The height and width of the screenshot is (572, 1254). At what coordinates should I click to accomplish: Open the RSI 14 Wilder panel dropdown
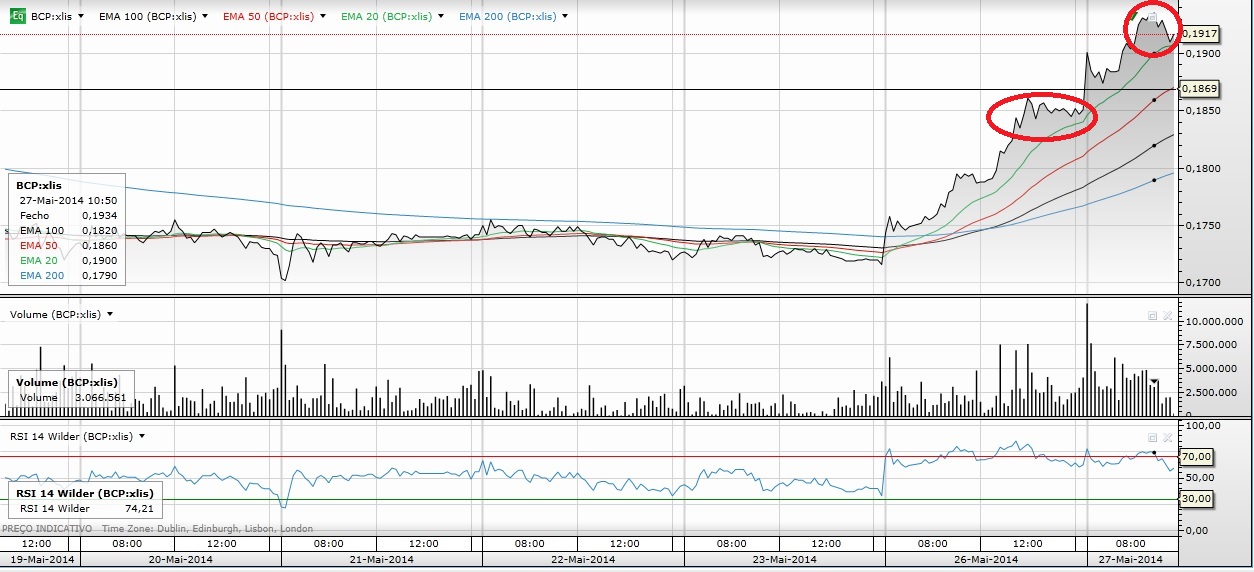(x=142, y=436)
